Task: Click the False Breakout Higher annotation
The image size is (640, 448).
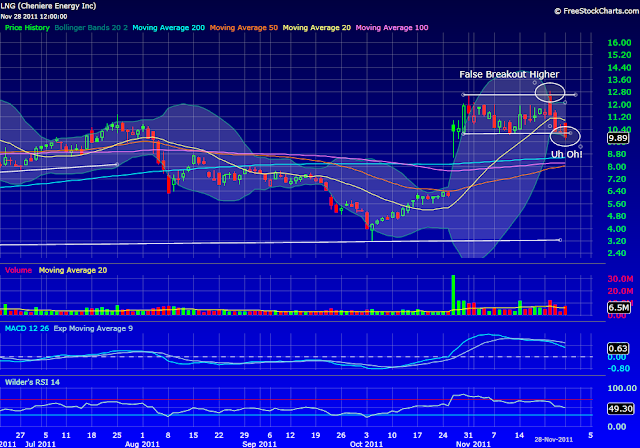Action: (x=509, y=74)
